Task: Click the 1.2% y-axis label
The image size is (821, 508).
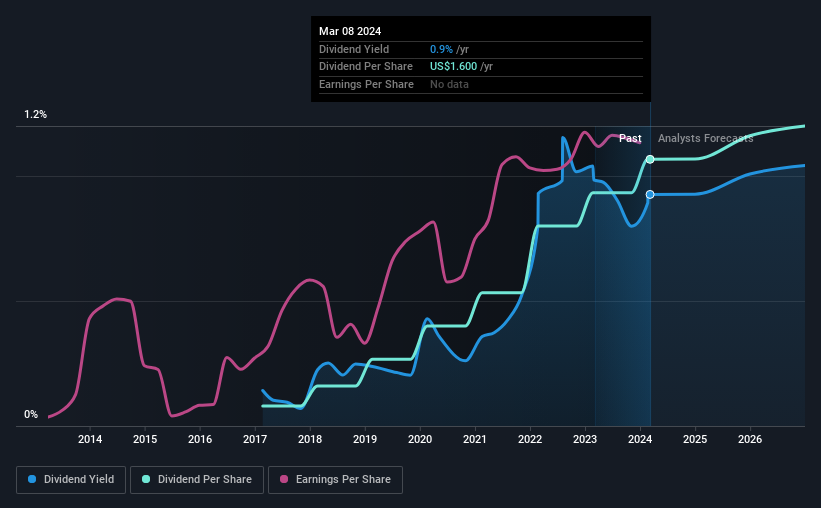Action: point(35,115)
